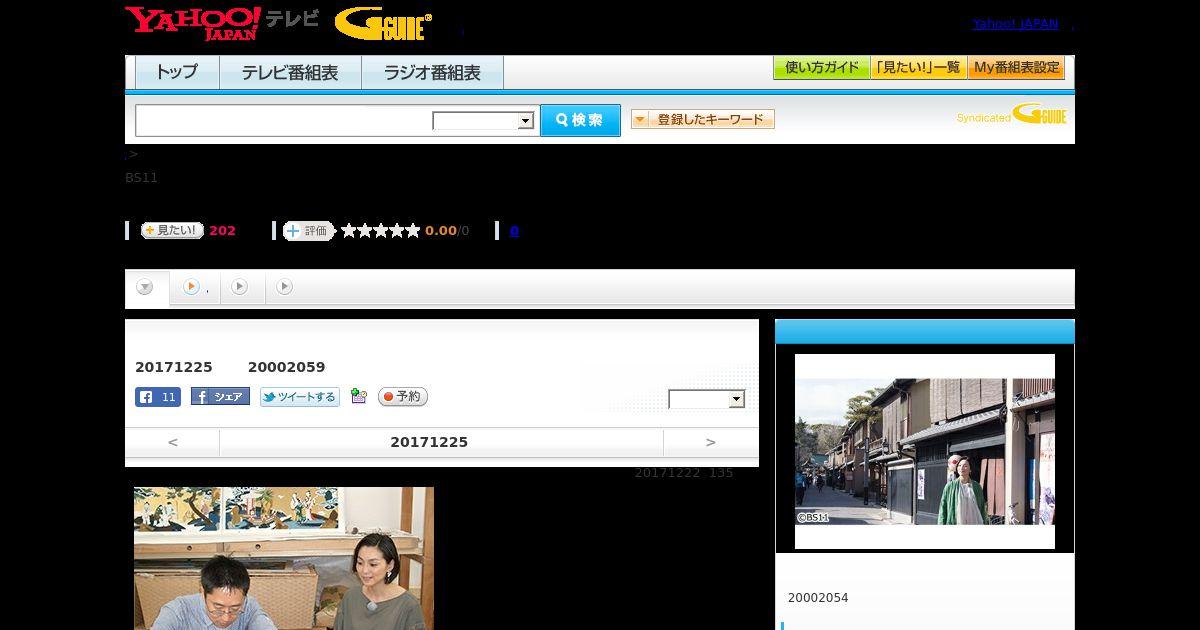Toggle the 見たい! want-to-watch button
The height and width of the screenshot is (630, 1200).
pyautogui.click(x=171, y=231)
